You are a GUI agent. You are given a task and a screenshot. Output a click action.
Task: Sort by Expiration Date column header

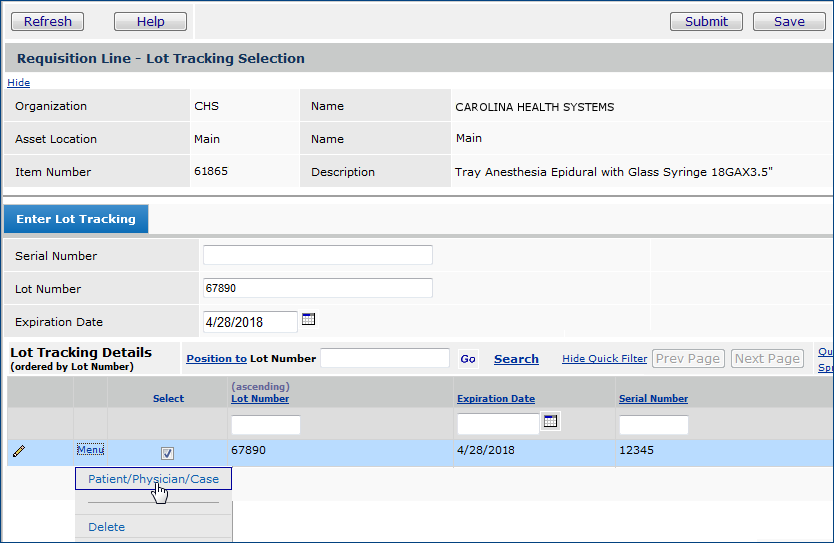tap(496, 398)
